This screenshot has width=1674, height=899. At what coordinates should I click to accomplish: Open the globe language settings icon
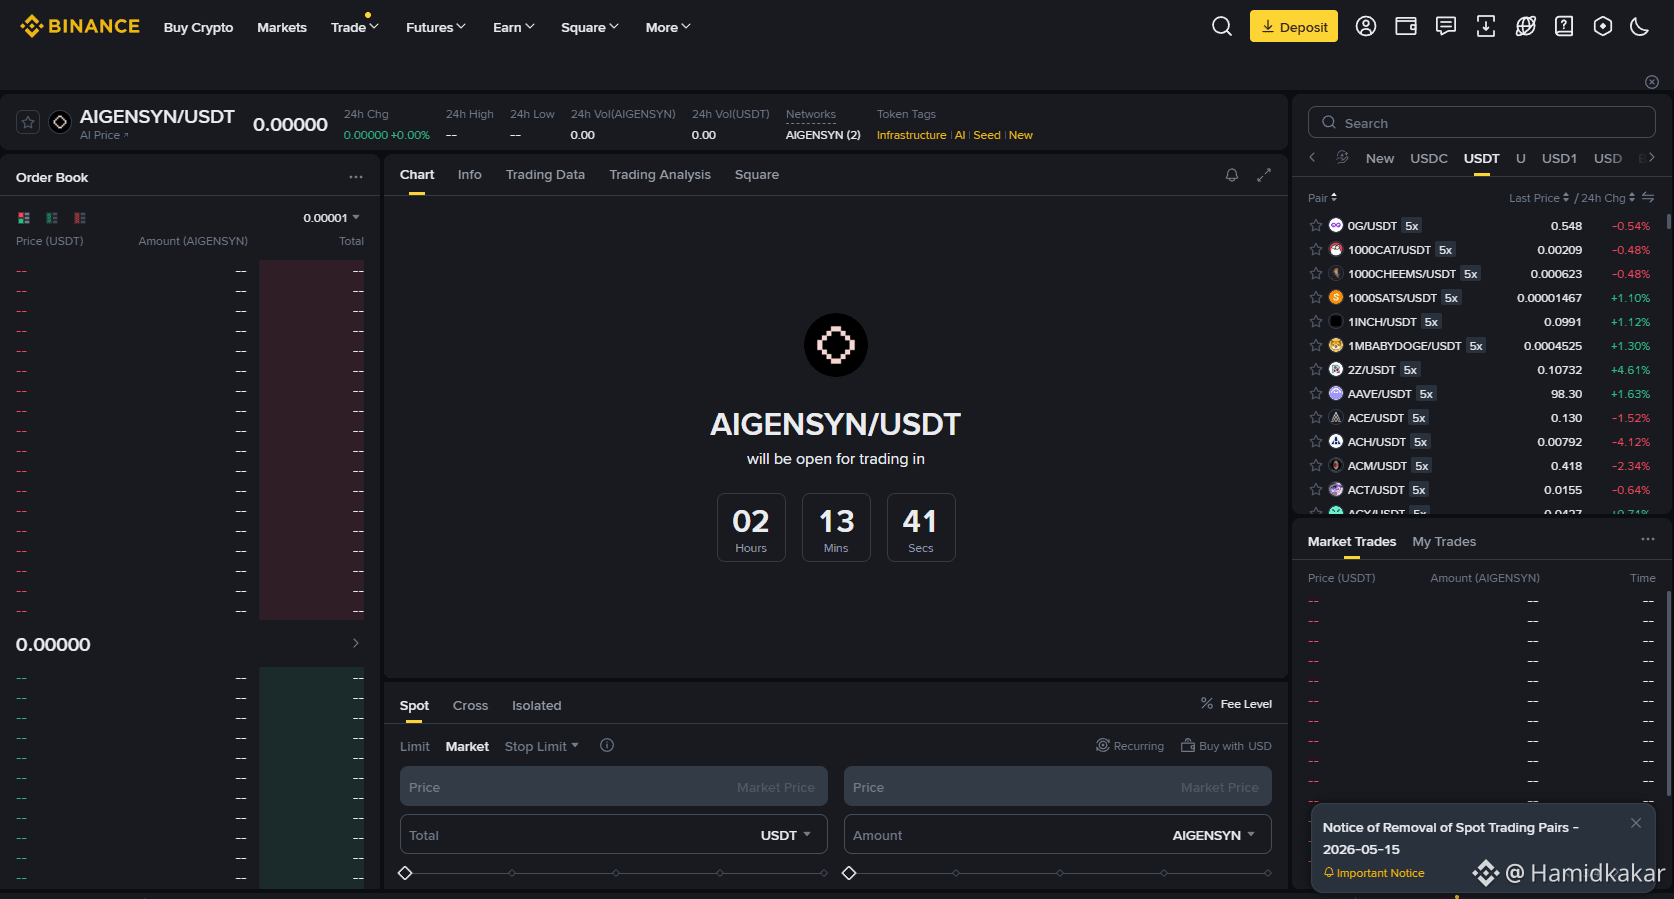coord(1525,26)
